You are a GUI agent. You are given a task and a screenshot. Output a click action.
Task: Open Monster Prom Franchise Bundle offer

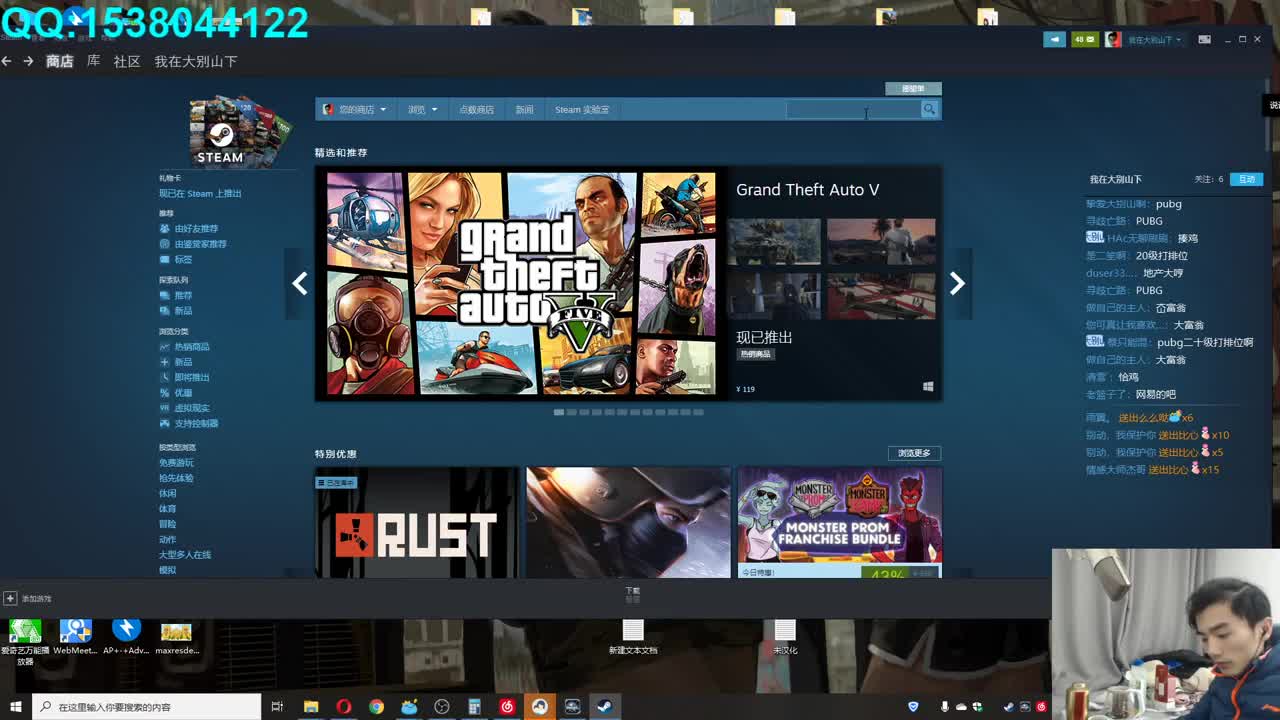[839, 522]
